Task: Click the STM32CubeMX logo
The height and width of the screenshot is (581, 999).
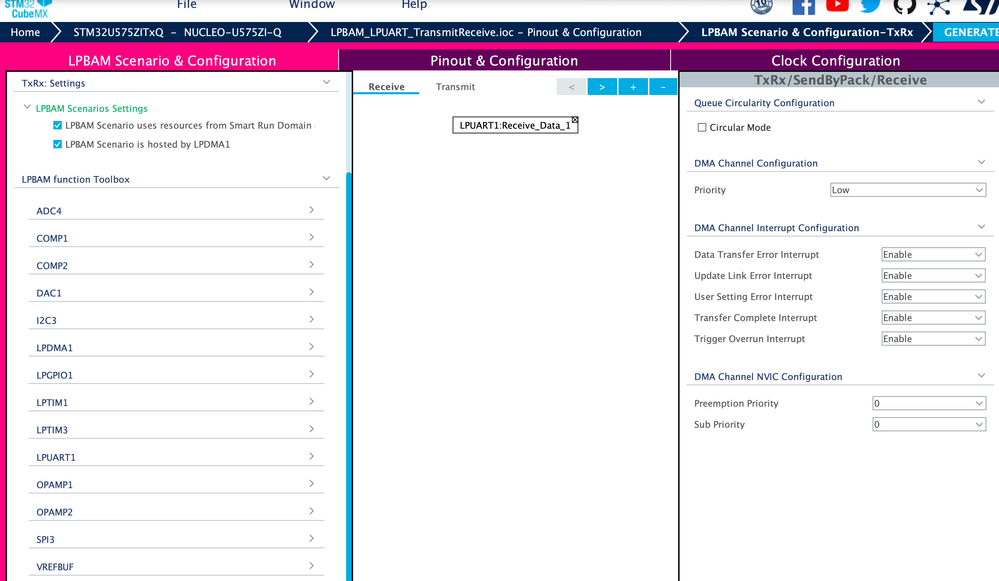Action: 28,9
